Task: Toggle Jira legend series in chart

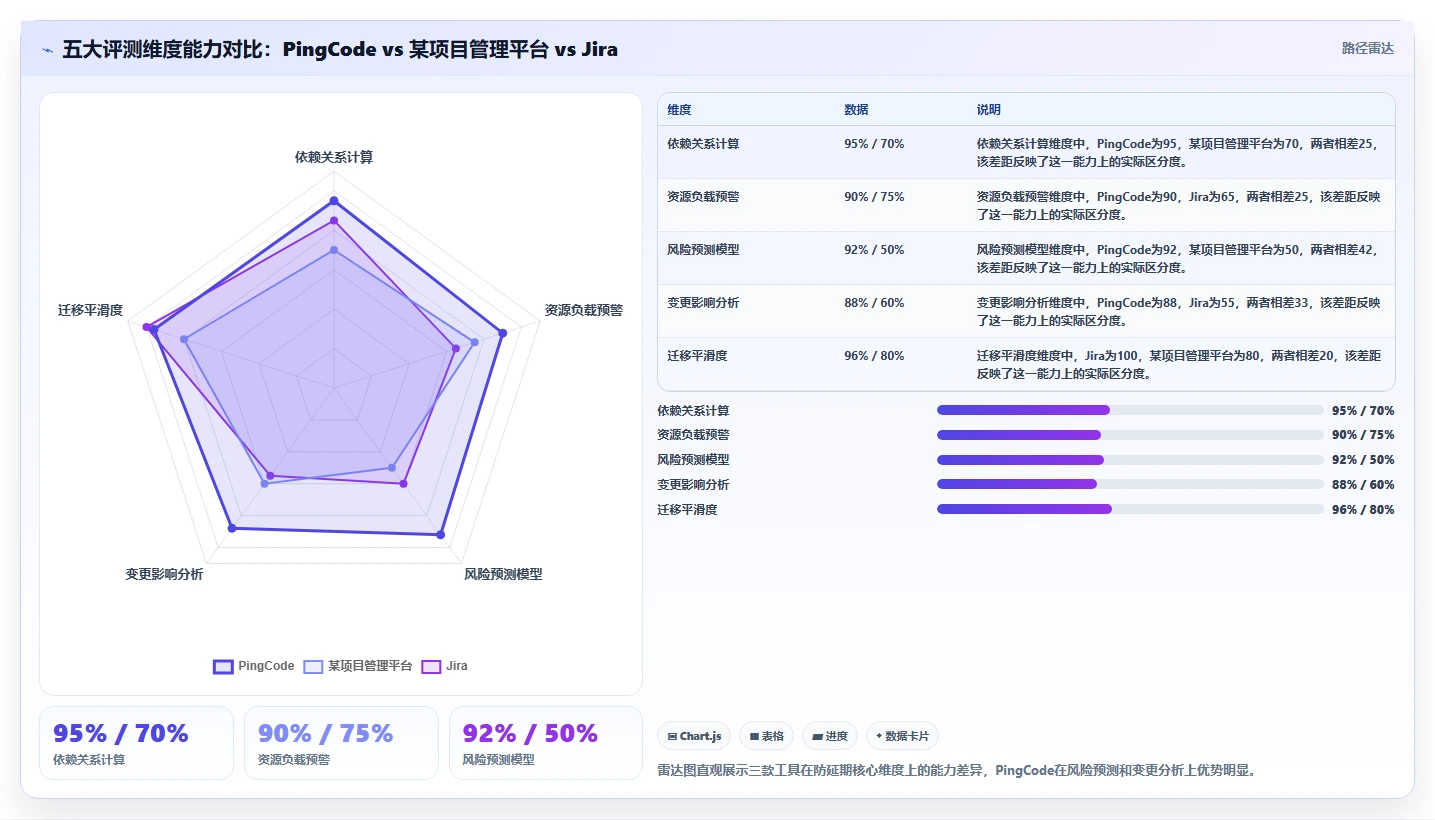Action: [x=444, y=666]
